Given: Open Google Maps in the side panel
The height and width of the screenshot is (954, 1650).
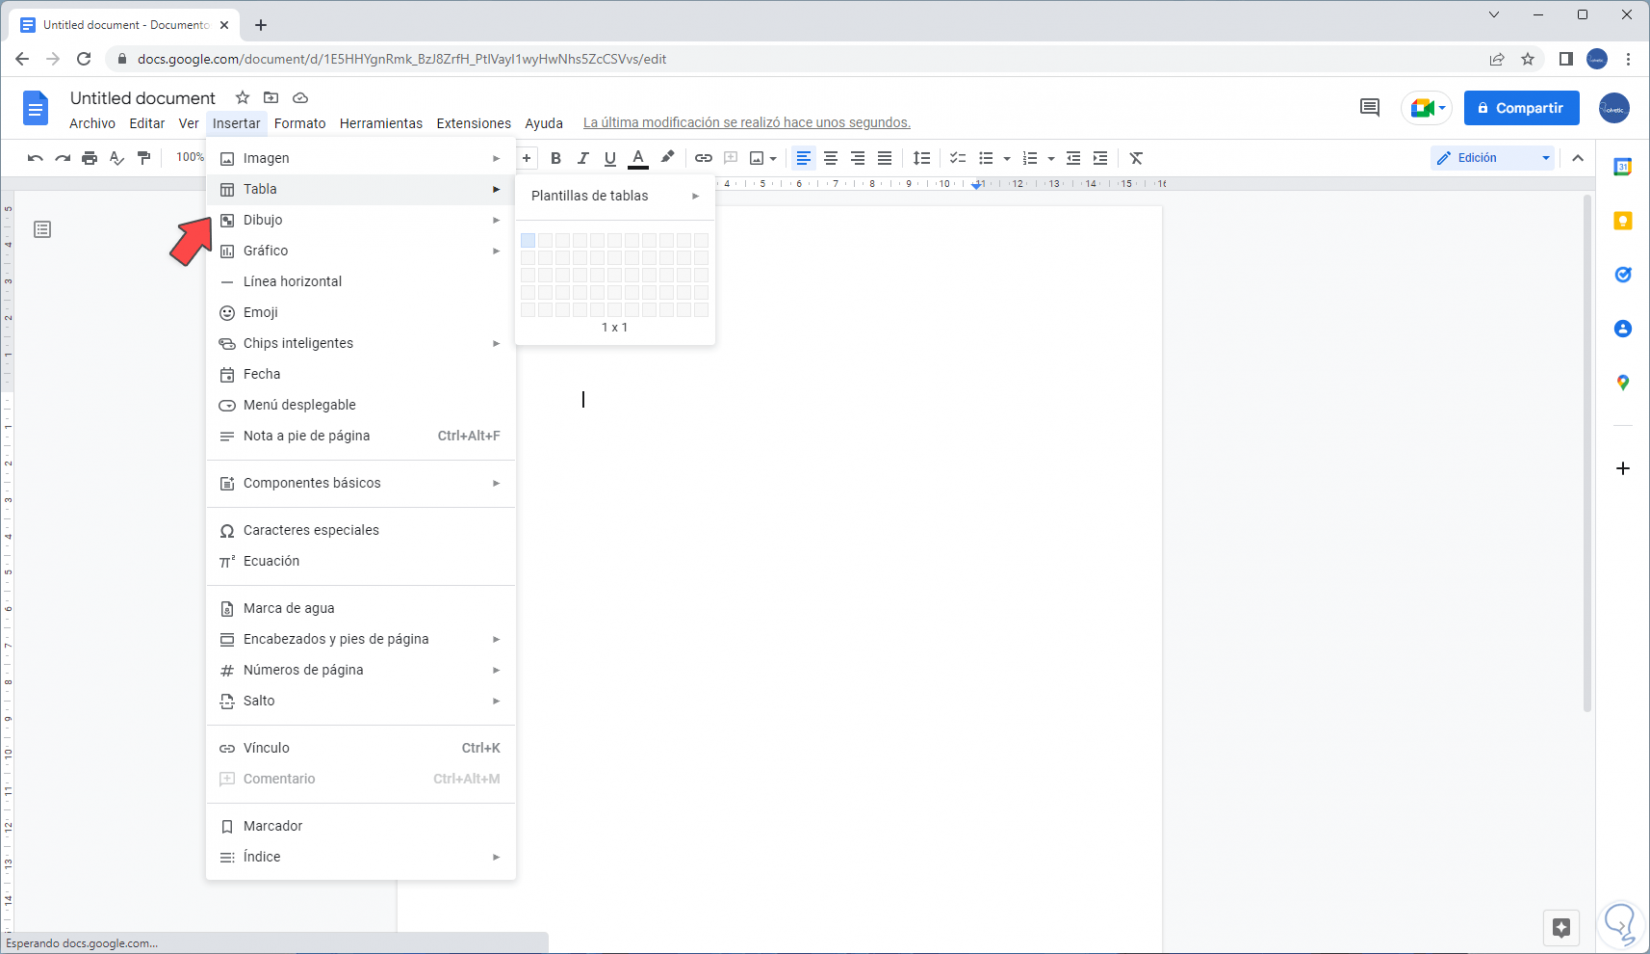Looking at the screenshot, I should [1623, 383].
